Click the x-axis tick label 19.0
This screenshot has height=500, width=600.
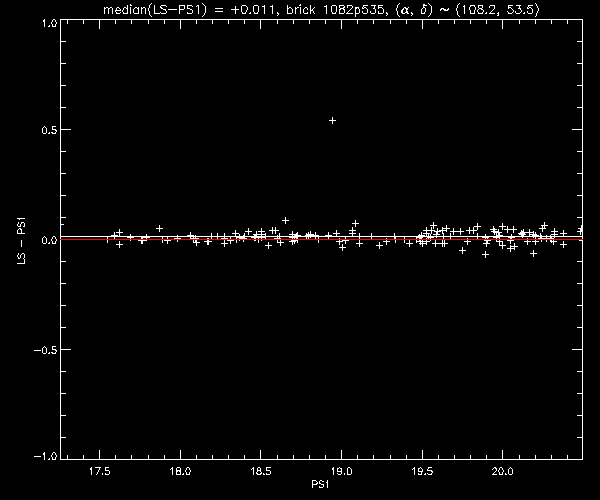pos(341,471)
